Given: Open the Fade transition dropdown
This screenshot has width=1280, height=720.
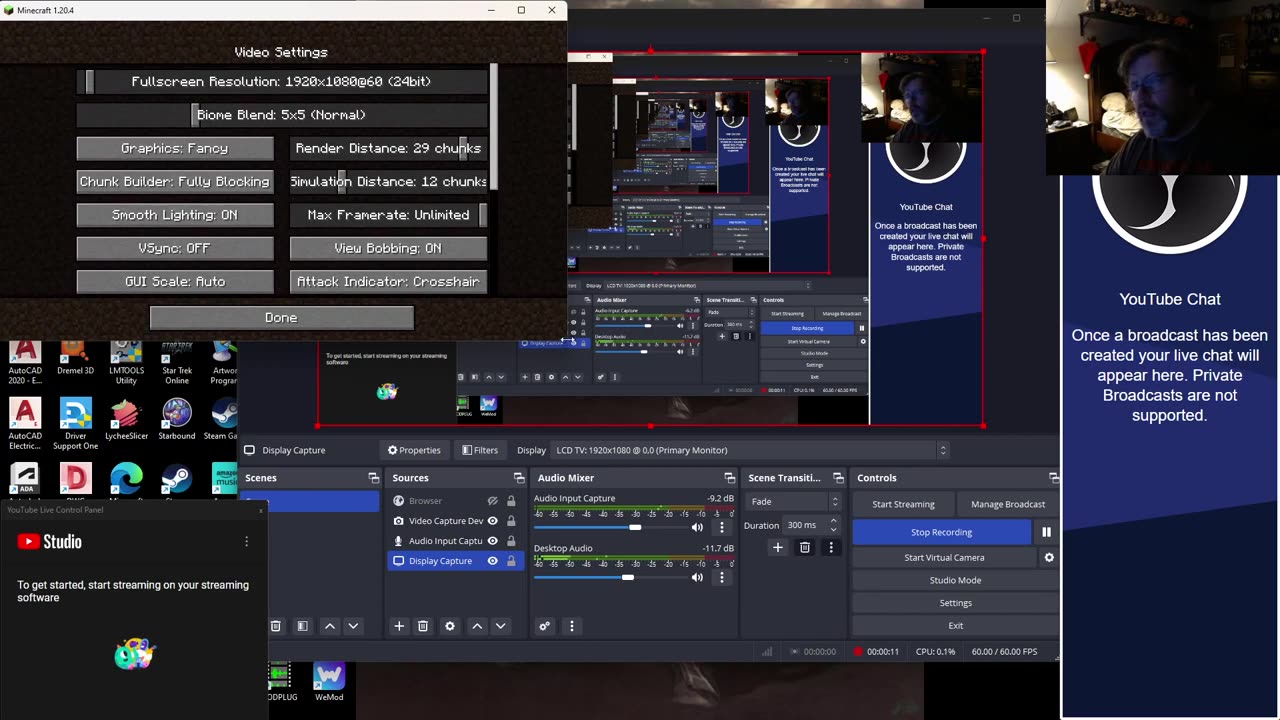Looking at the screenshot, I should 794,501.
